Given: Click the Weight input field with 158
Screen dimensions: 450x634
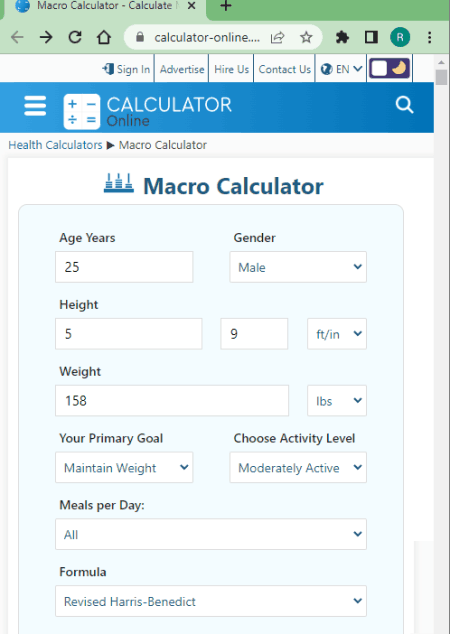Looking at the screenshot, I should coord(172,401).
